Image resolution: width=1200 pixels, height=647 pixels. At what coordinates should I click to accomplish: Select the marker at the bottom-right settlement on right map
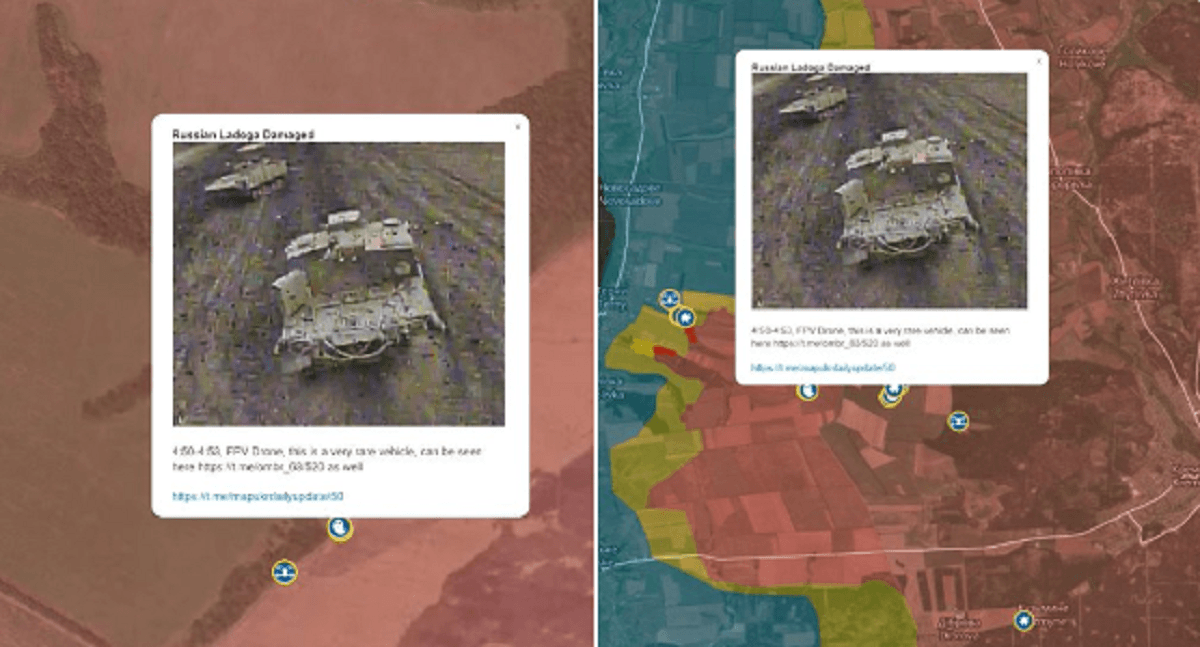[1023, 621]
